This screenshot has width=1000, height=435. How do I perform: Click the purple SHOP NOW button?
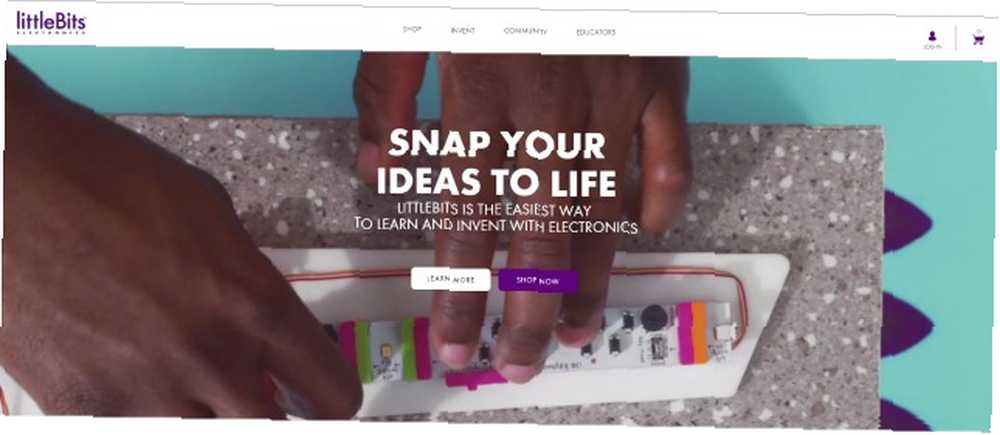point(538,281)
